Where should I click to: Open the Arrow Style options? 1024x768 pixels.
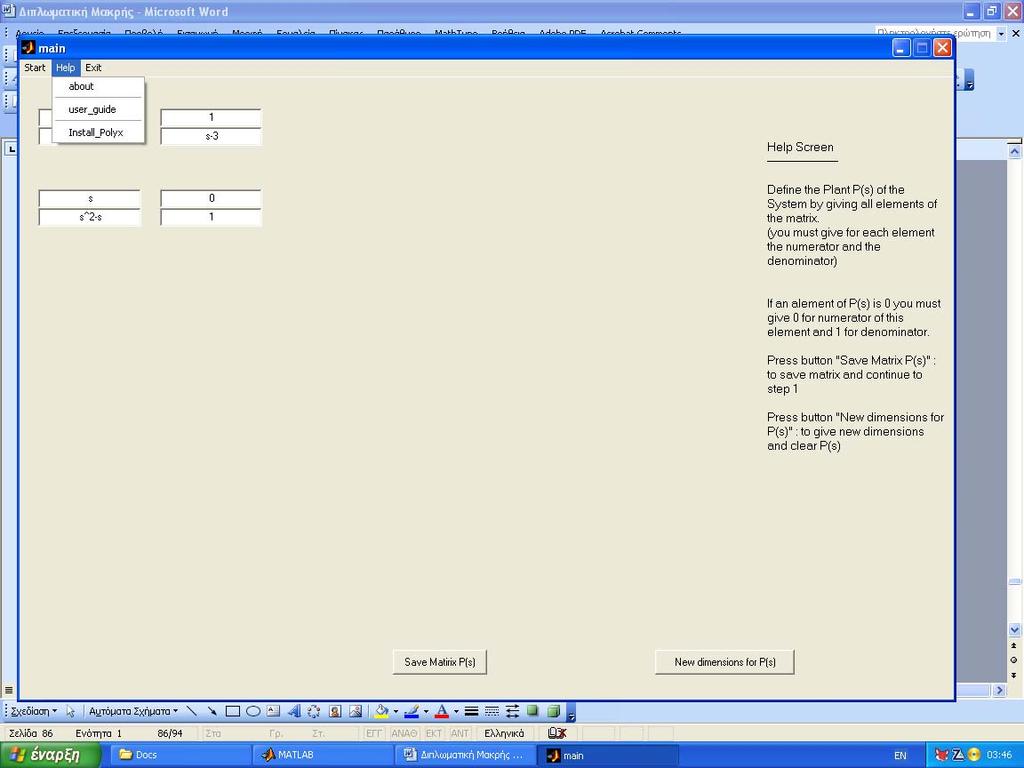512,711
